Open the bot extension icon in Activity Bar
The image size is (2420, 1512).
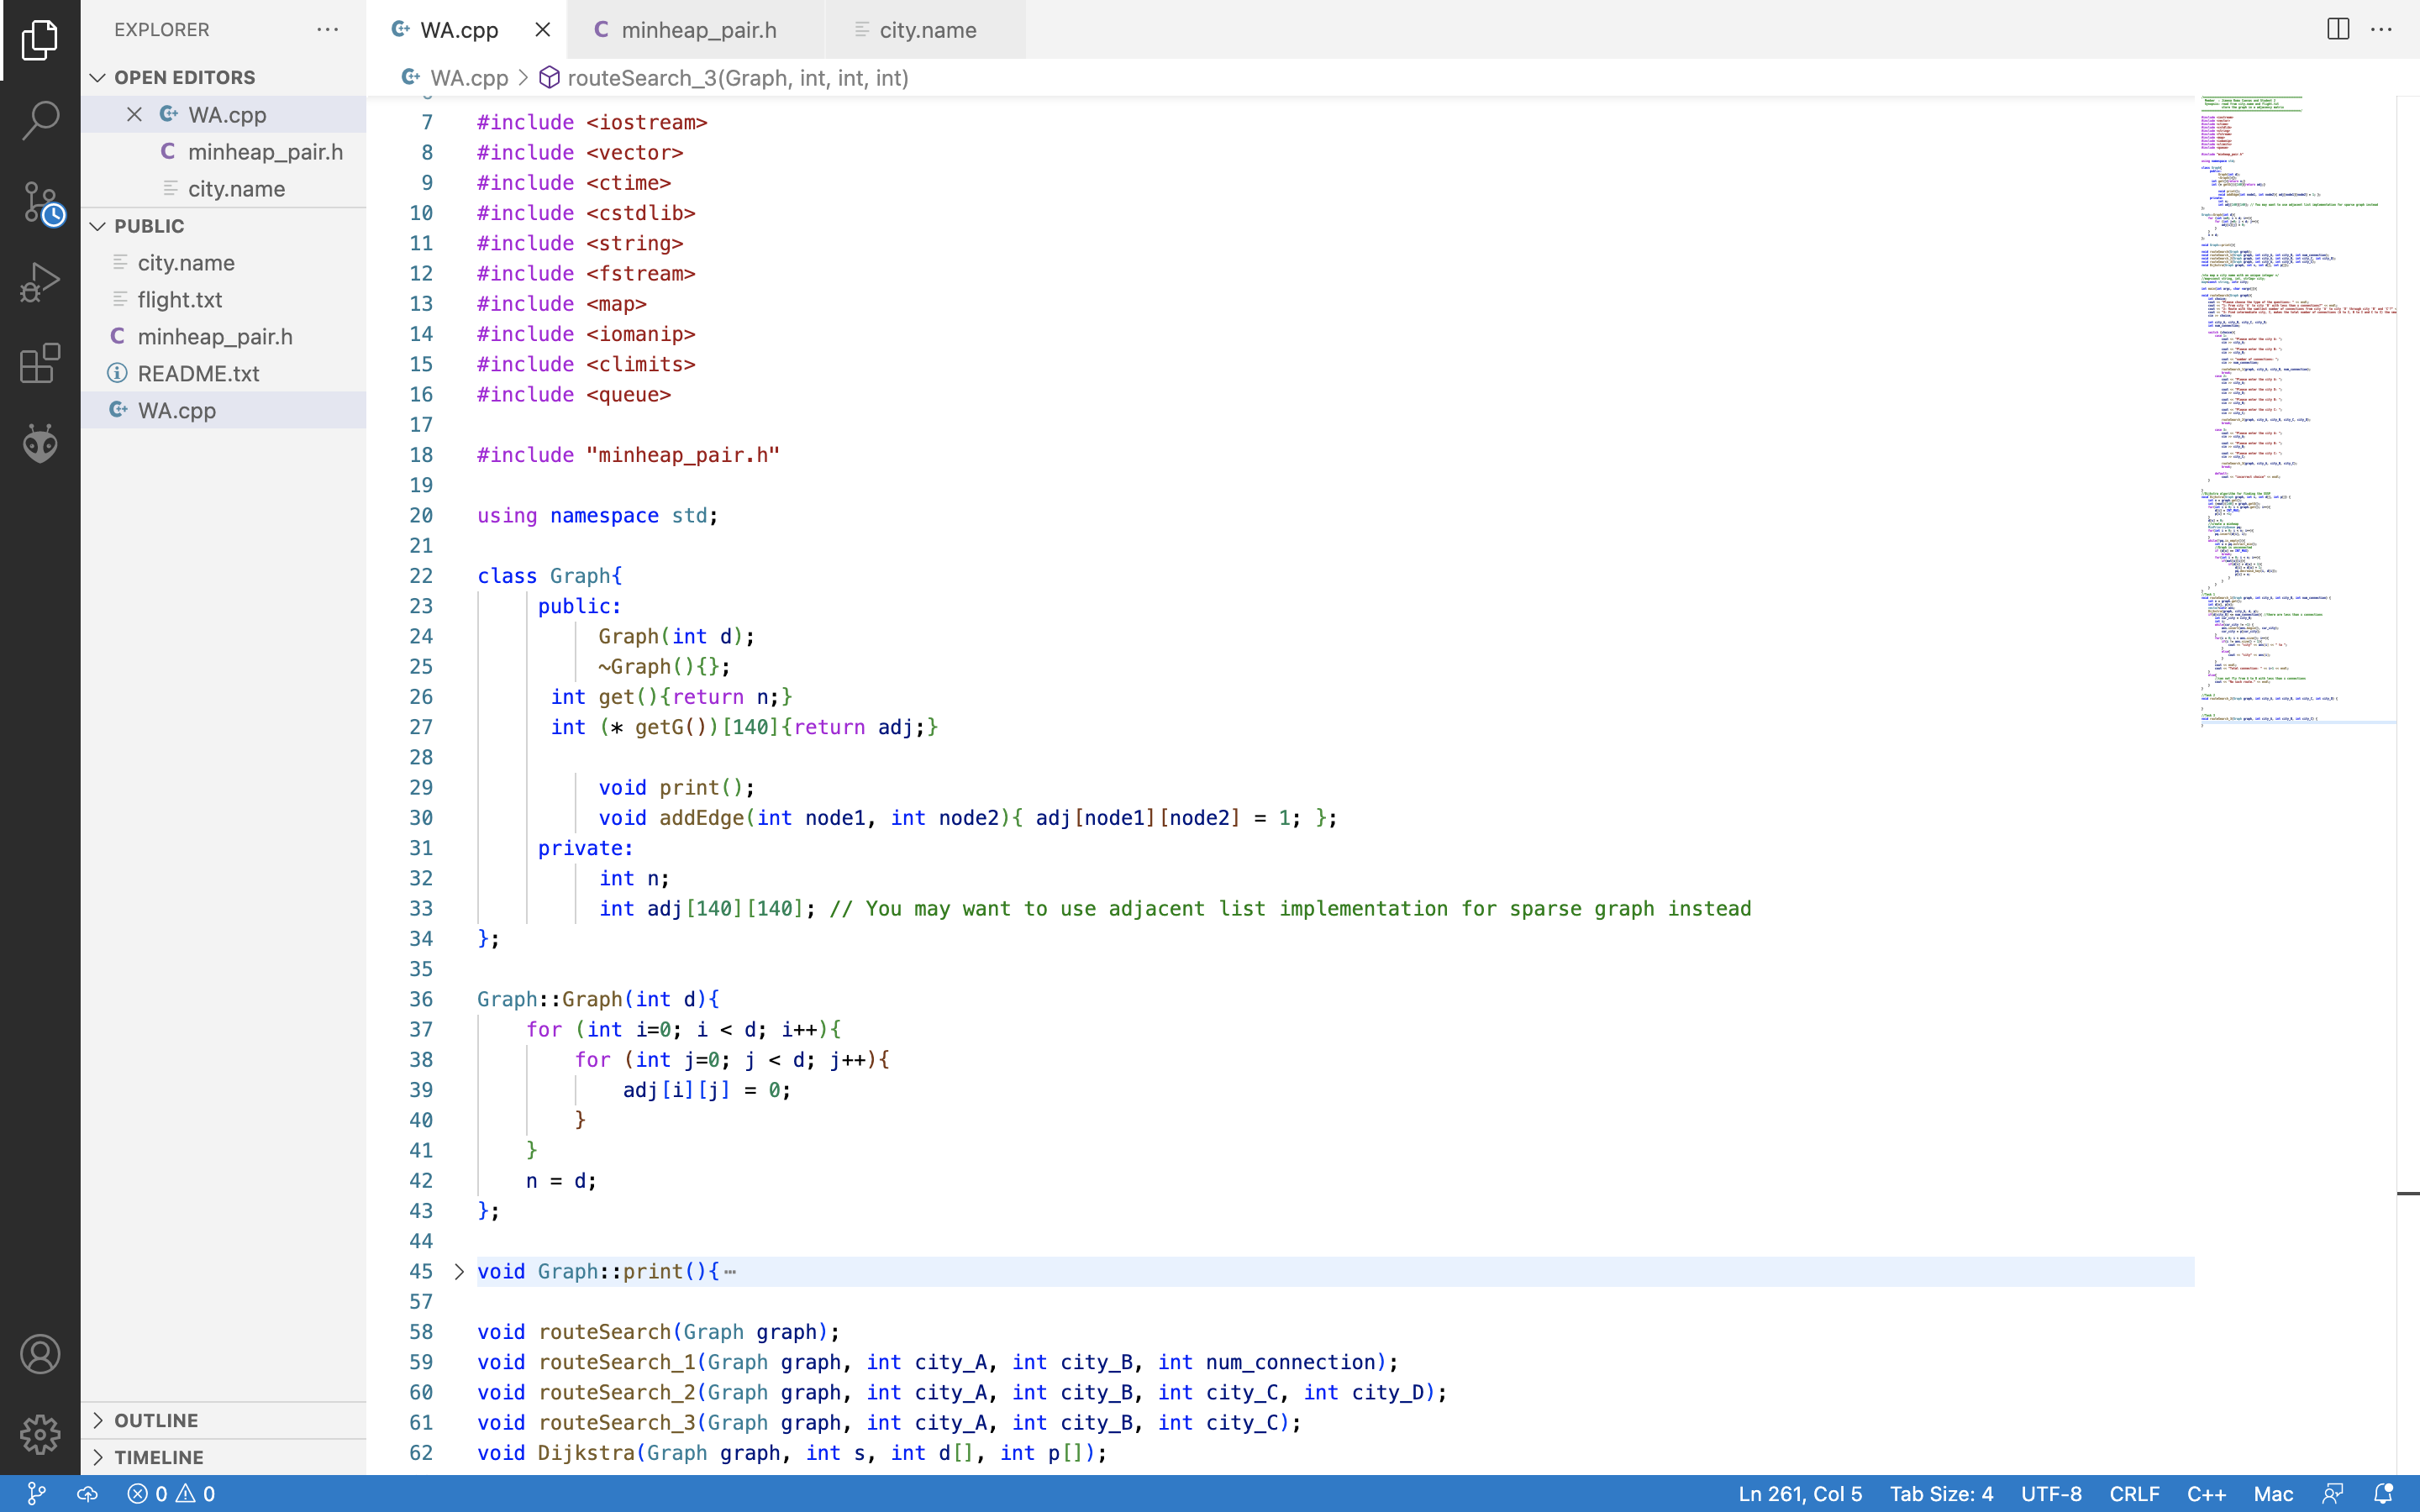point(40,443)
